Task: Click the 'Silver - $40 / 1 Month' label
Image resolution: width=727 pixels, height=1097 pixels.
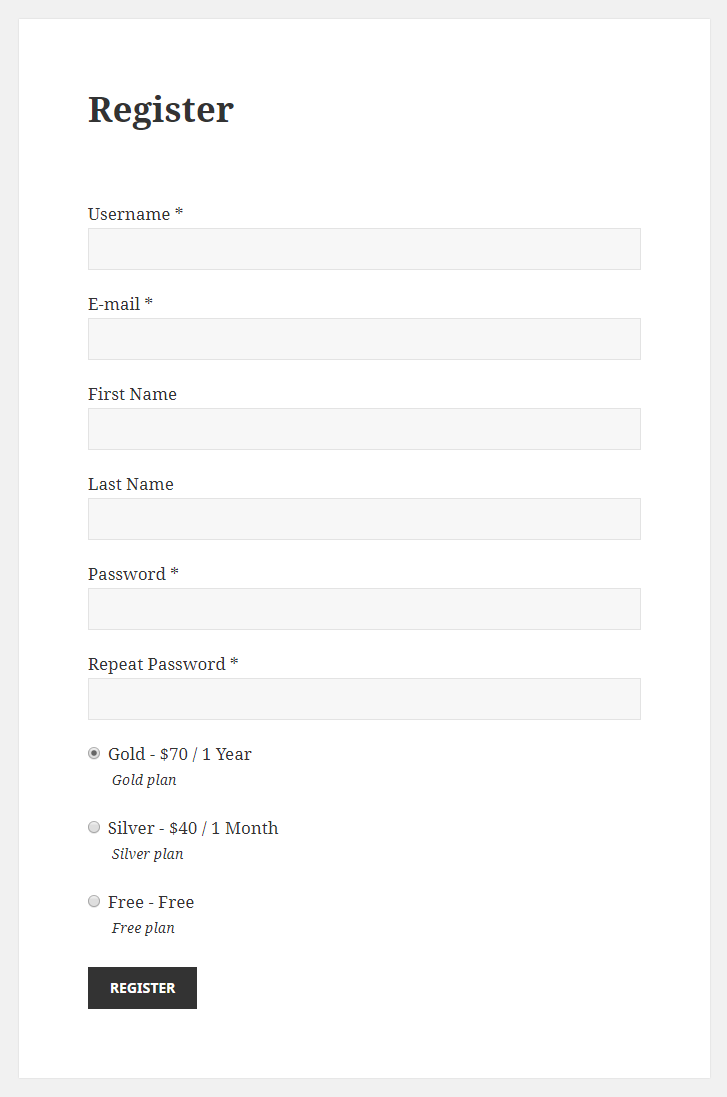Action: pyautogui.click(x=193, y=828)
